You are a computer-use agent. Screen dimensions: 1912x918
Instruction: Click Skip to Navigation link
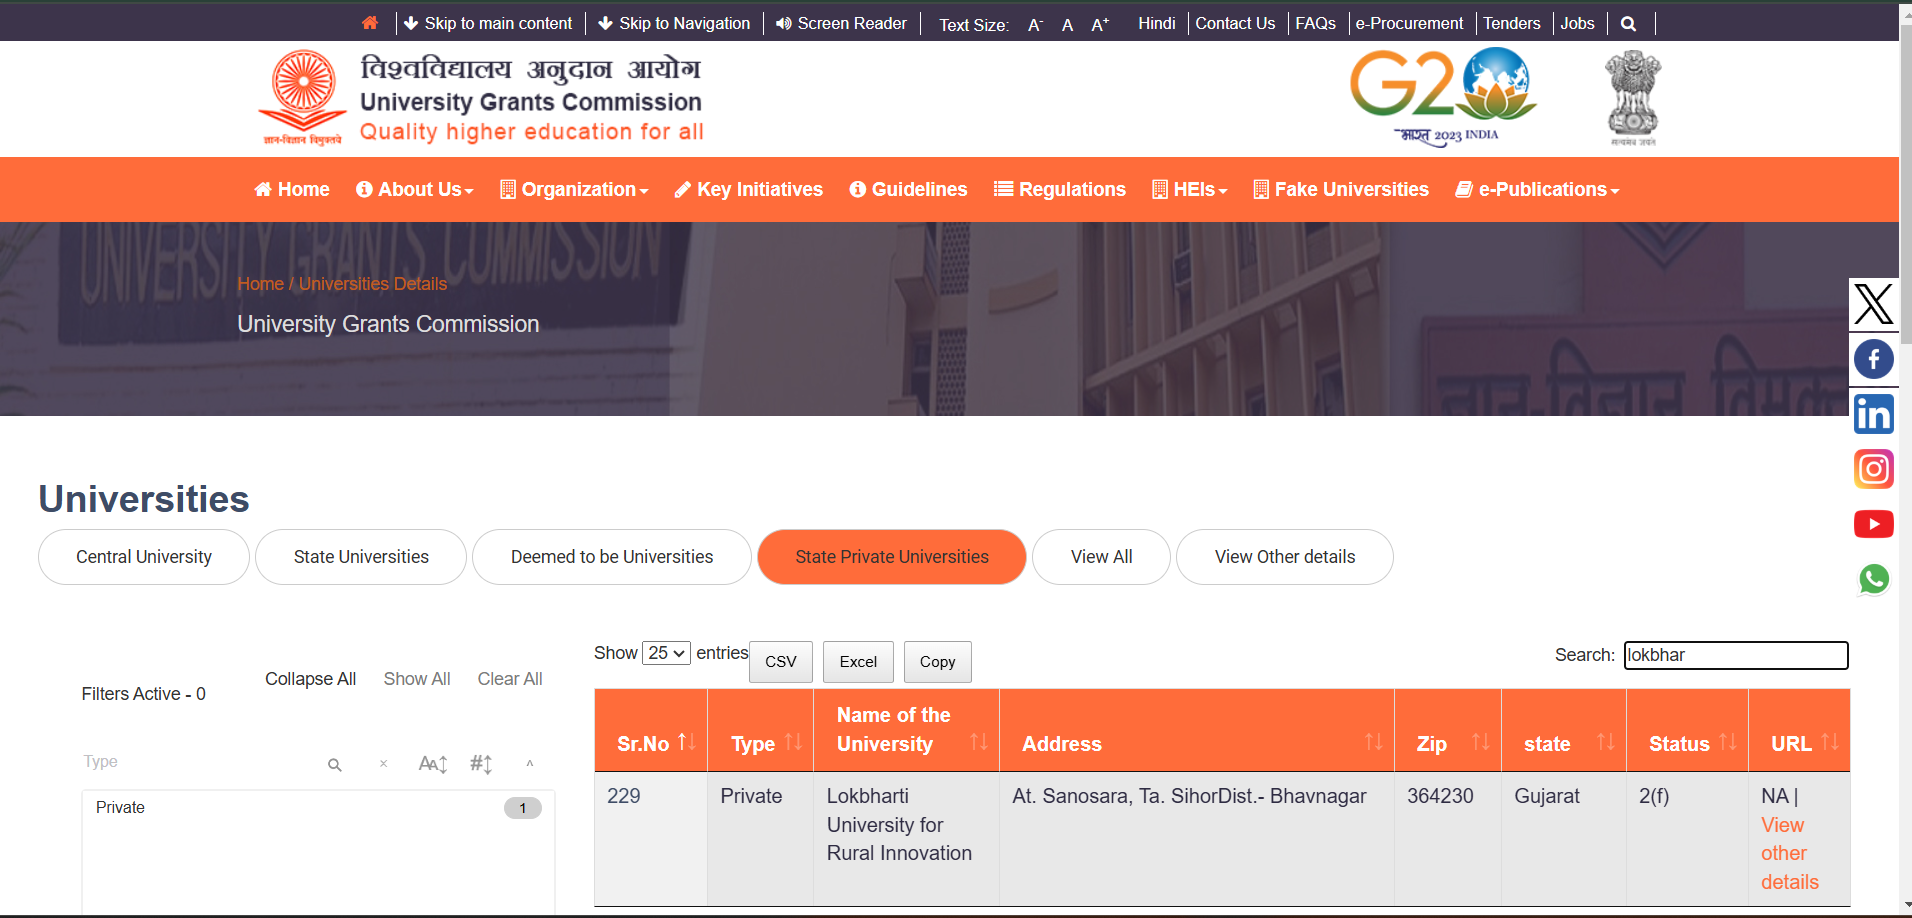click(674, 23)
